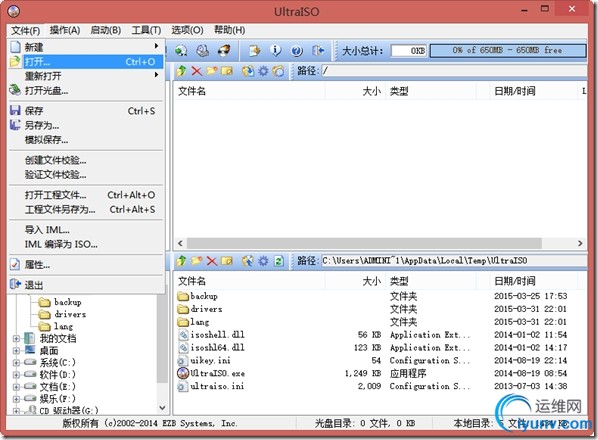
Task: Click the red X delete icon in the local pane
Action: [212, 261]
